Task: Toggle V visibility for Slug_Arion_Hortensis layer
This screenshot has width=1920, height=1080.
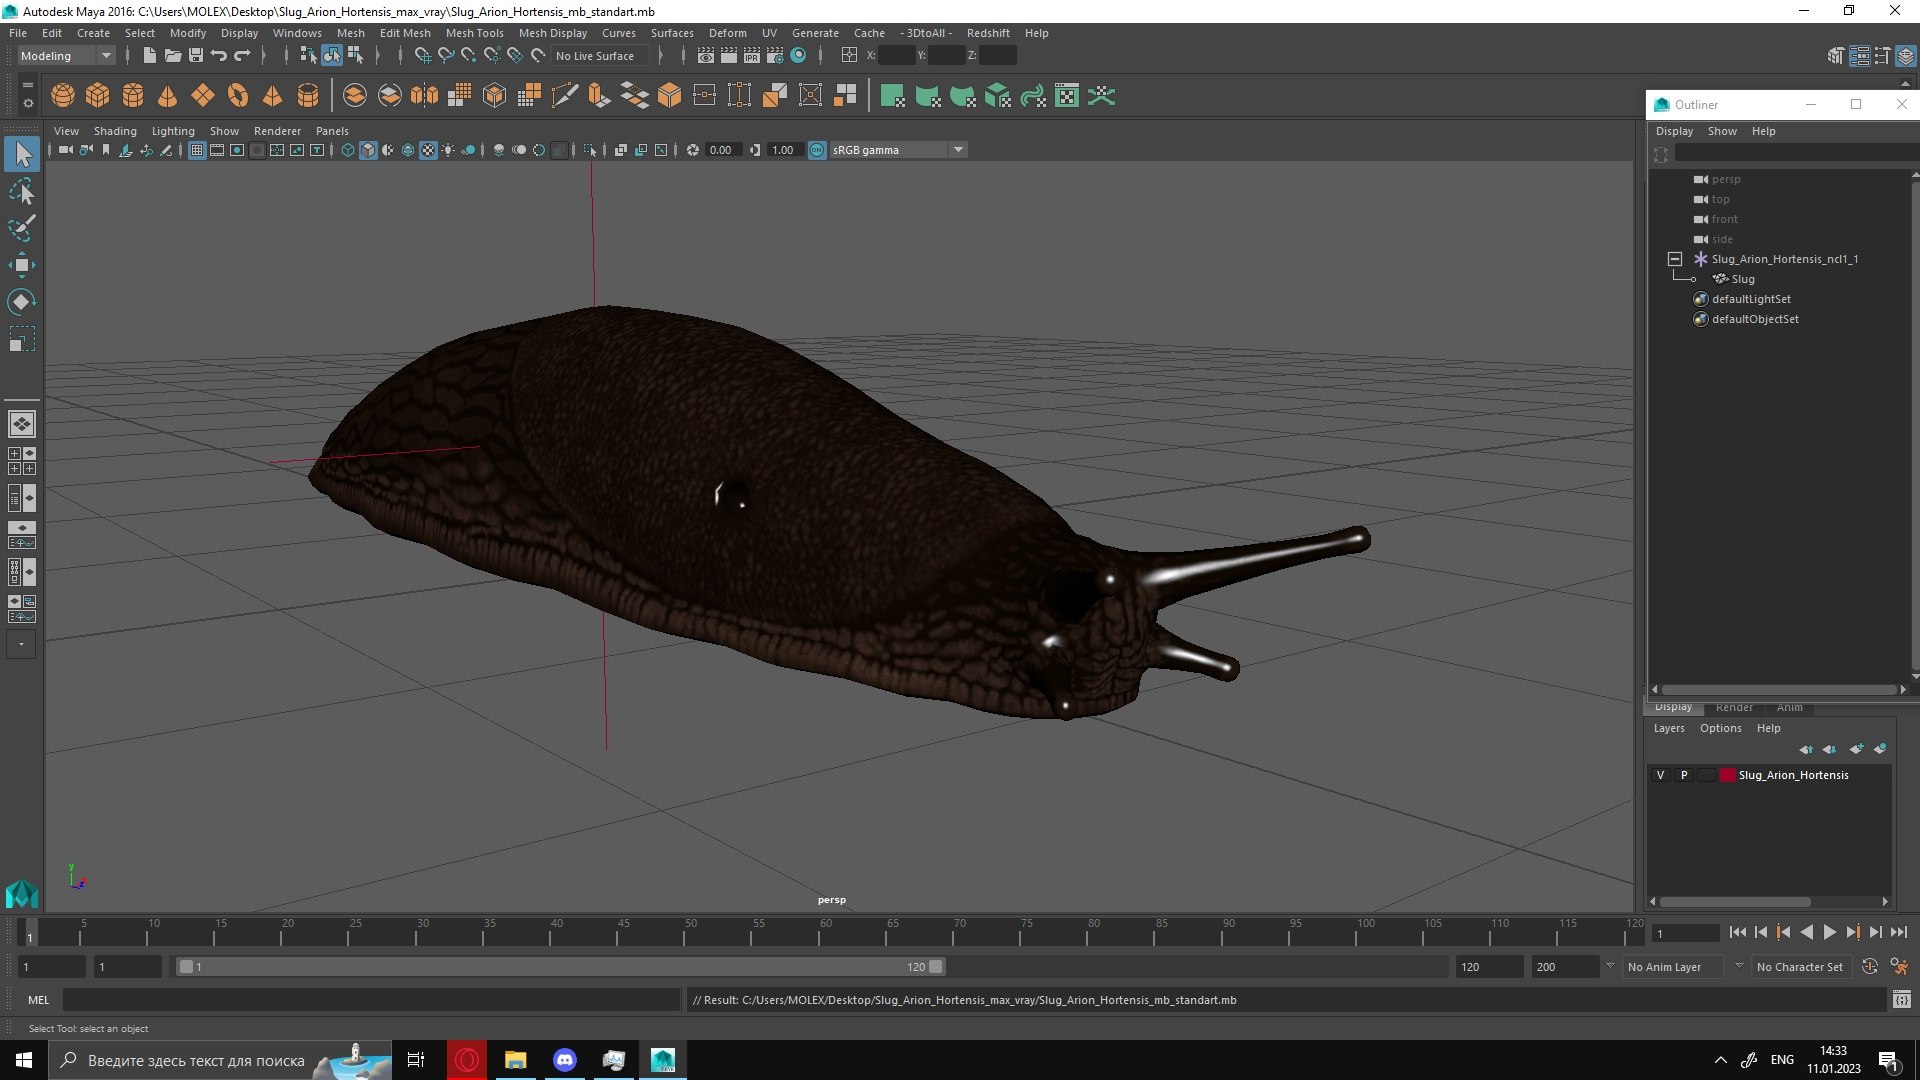Action: pos(1661,775)
